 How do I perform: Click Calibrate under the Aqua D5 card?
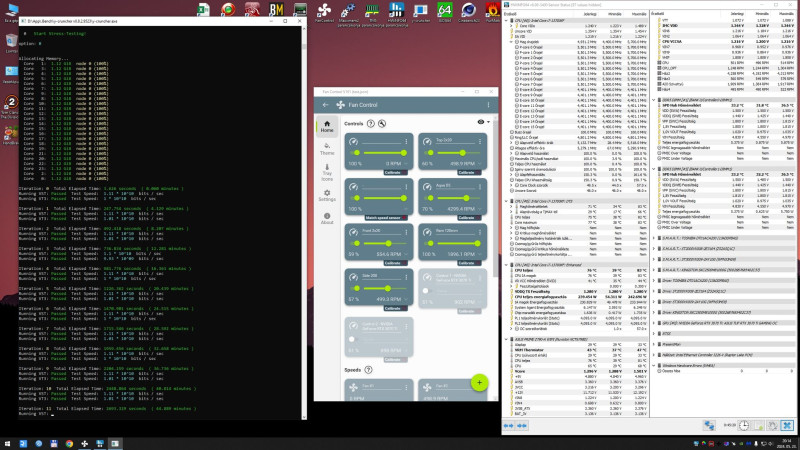click(x=468, y=217)
